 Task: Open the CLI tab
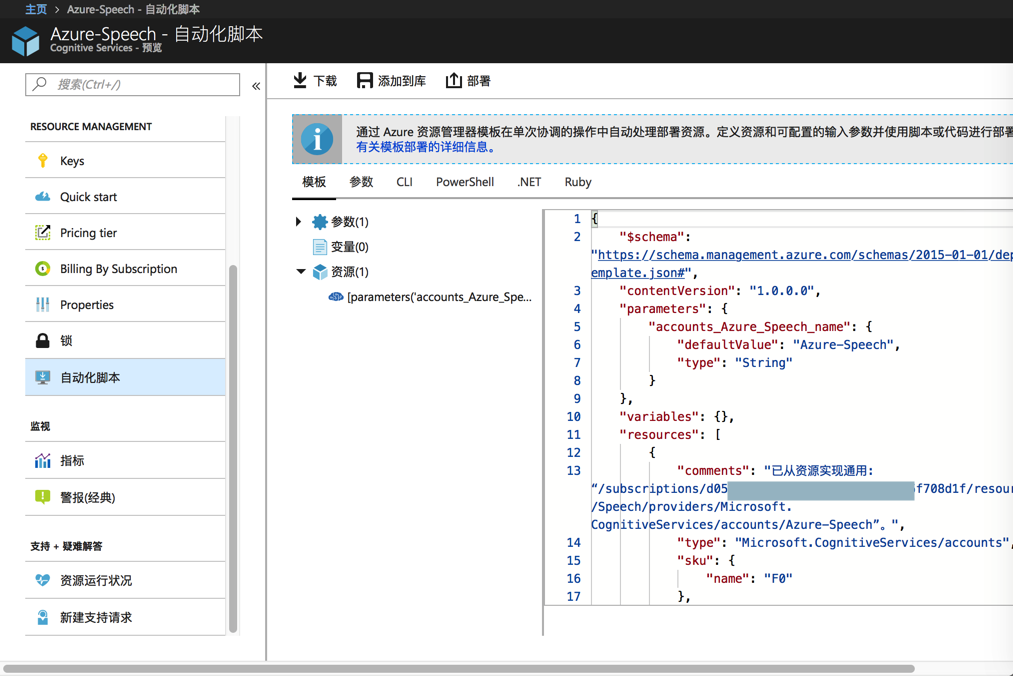tap(404, 182)
